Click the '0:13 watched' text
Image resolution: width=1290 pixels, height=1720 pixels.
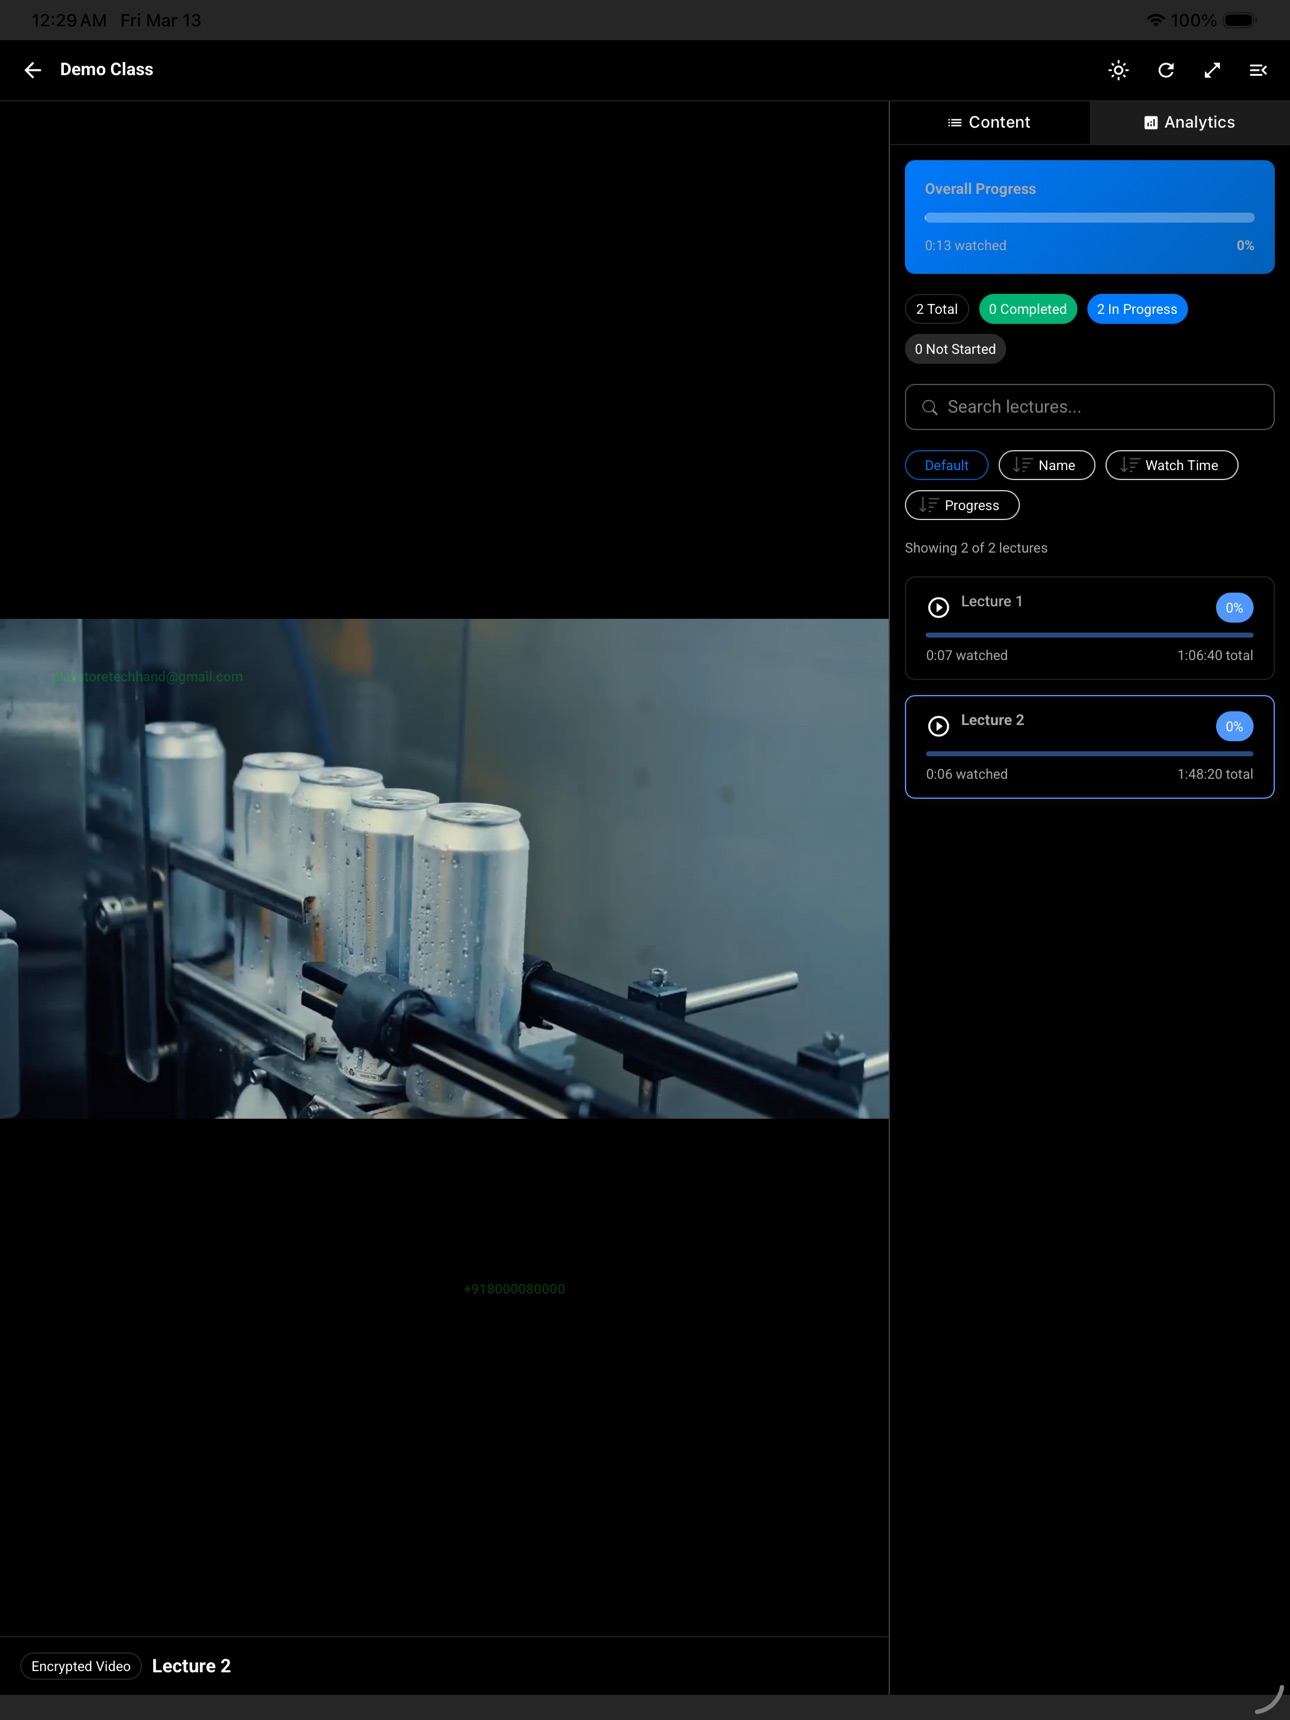[x=965, y=245]
